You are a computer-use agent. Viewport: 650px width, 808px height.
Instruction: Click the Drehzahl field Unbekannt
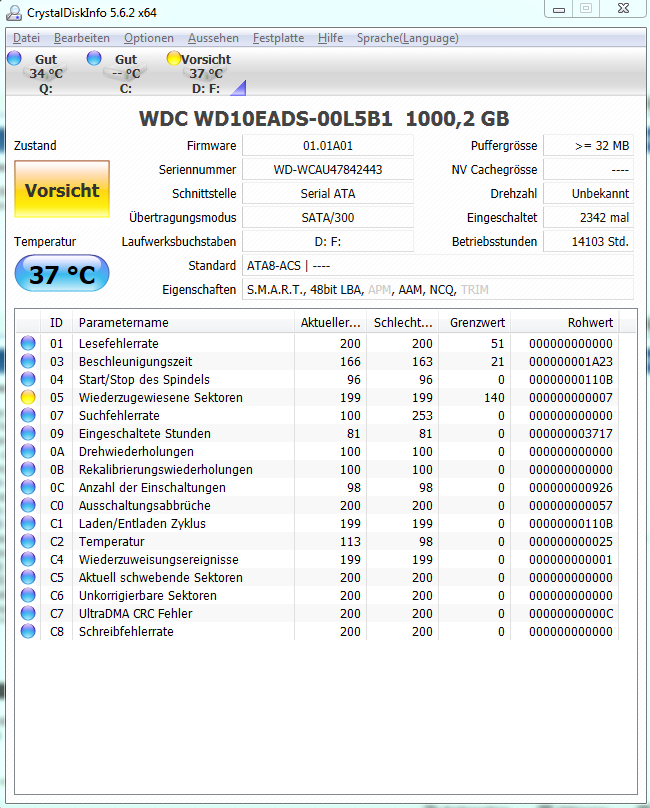pos(589,194)
